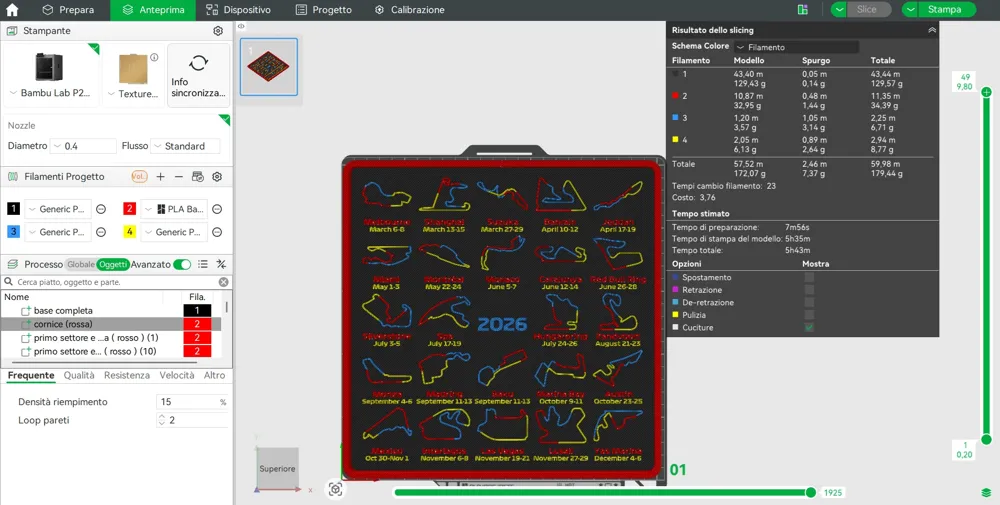Click edit icon for filament 4
The image size is (1000, 505).
click(217, 232)
